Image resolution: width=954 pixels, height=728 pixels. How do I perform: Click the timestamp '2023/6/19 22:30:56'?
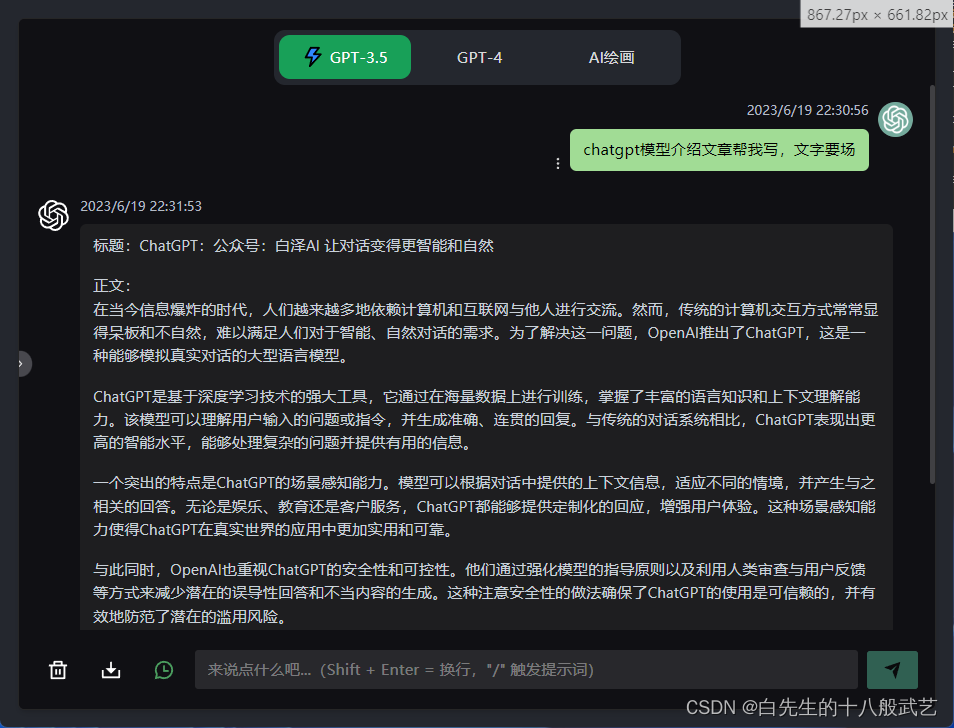click(807, 110)
